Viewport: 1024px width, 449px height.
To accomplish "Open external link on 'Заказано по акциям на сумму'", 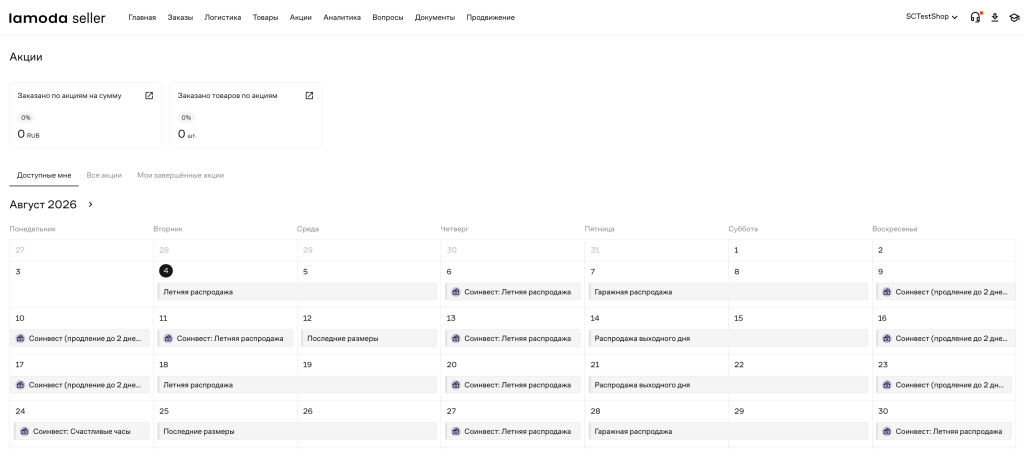I will (x=149, y=95).
